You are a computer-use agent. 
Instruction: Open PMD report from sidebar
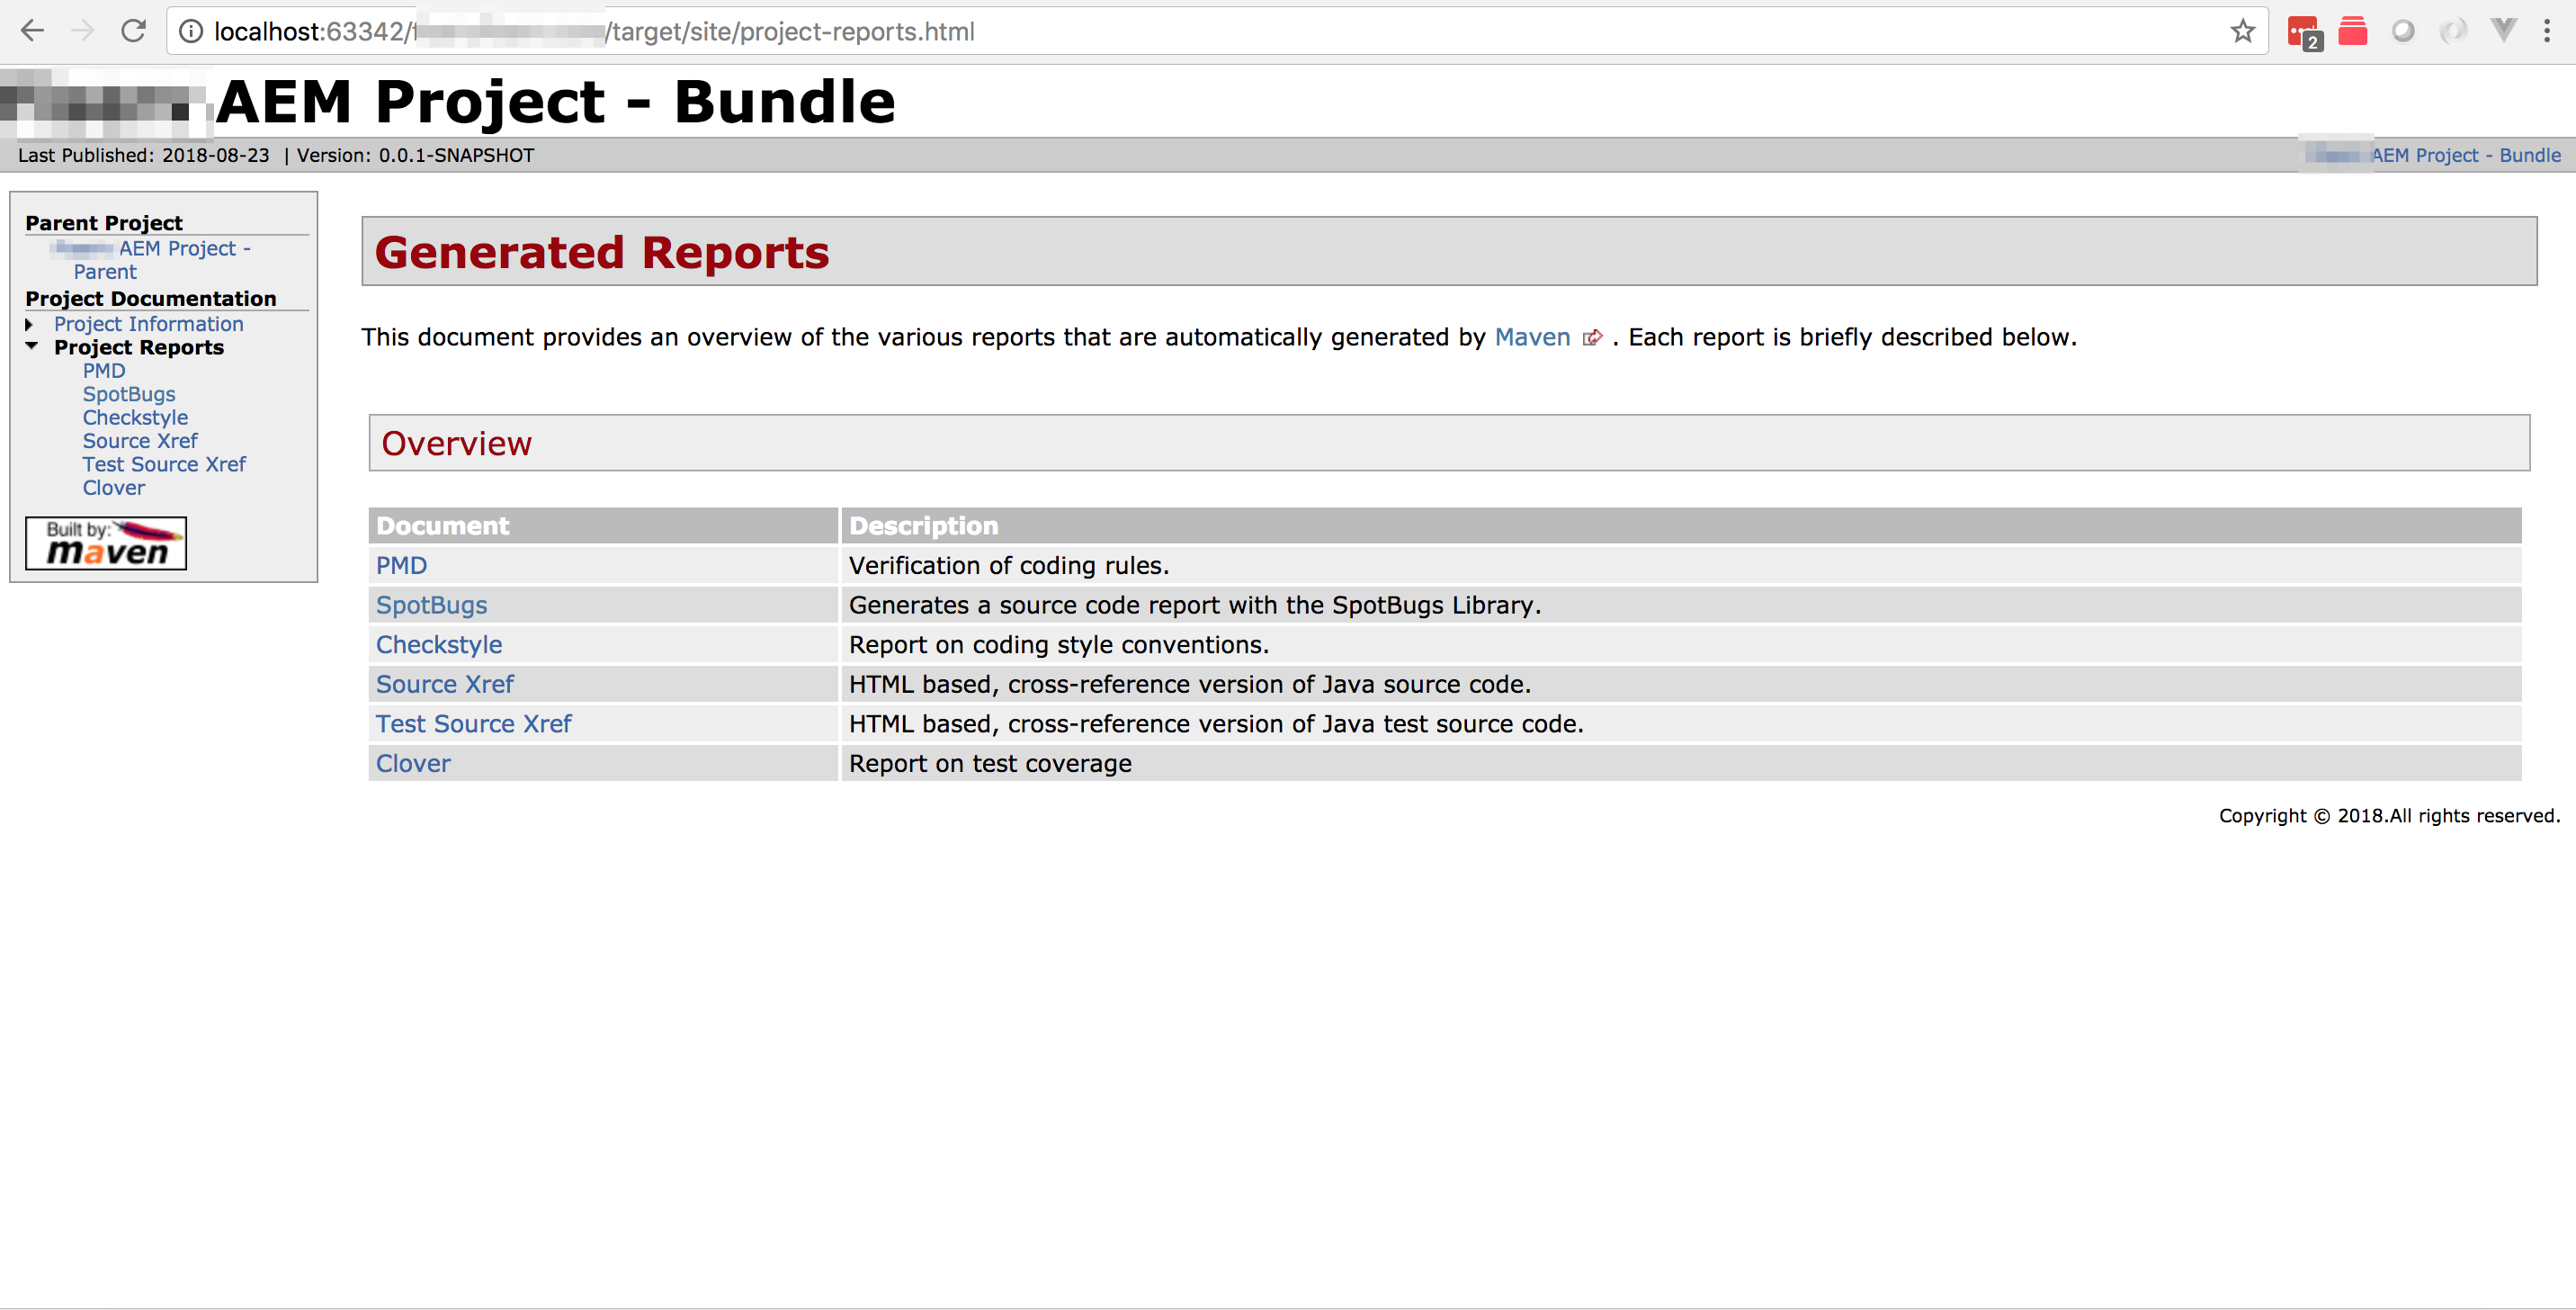[x=104, y=371]
